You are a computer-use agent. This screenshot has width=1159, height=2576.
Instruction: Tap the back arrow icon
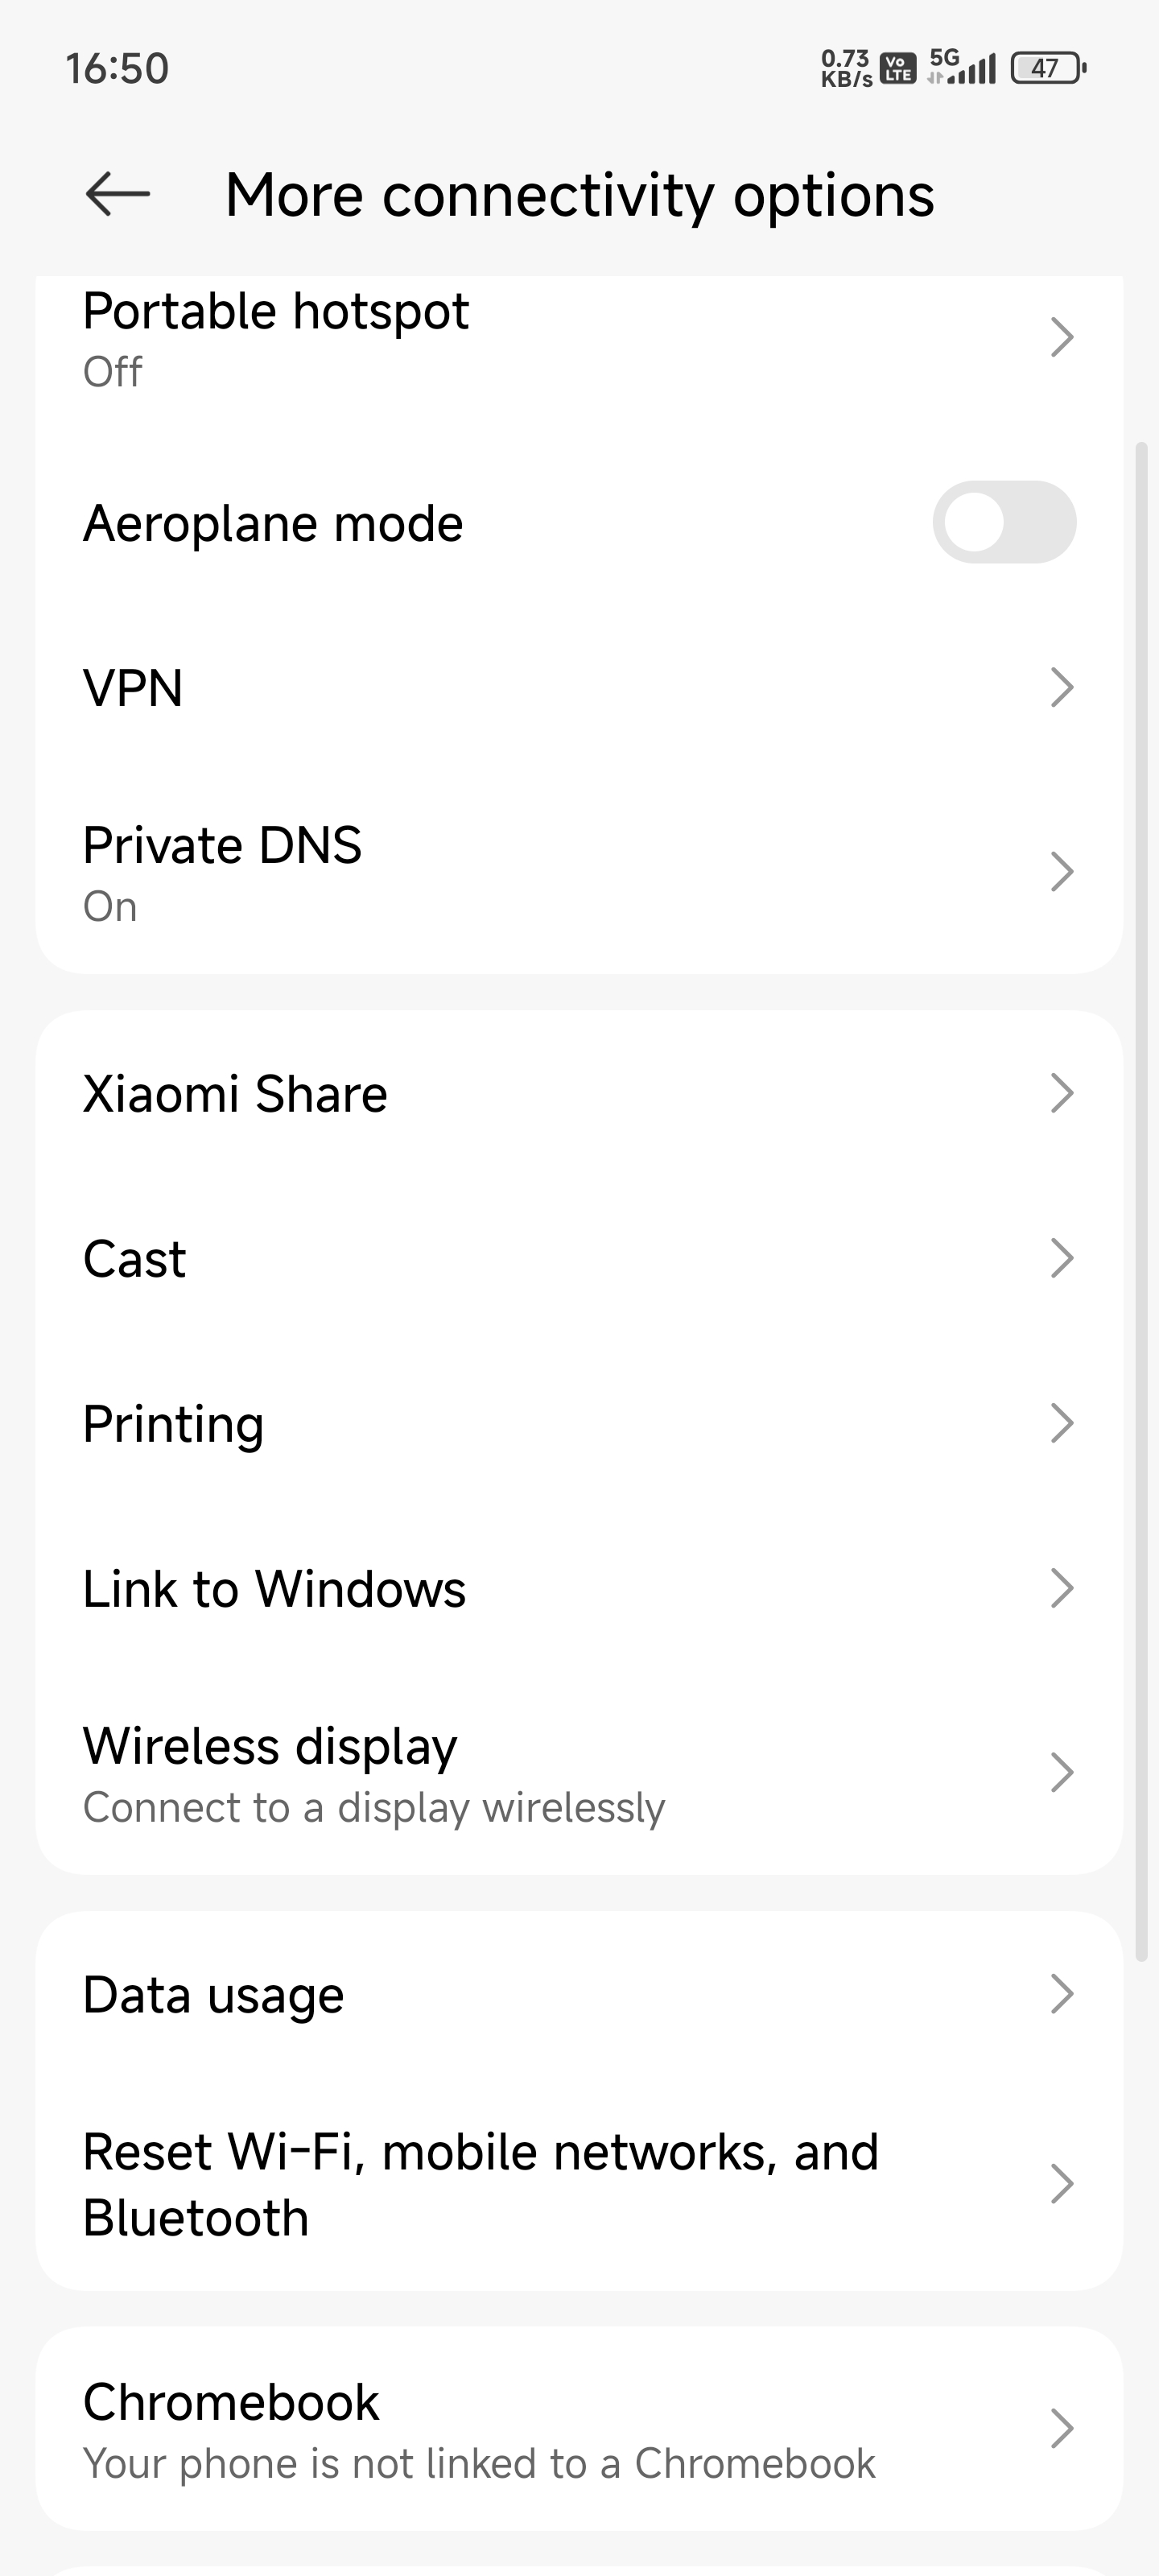click(x=118, y=194)
